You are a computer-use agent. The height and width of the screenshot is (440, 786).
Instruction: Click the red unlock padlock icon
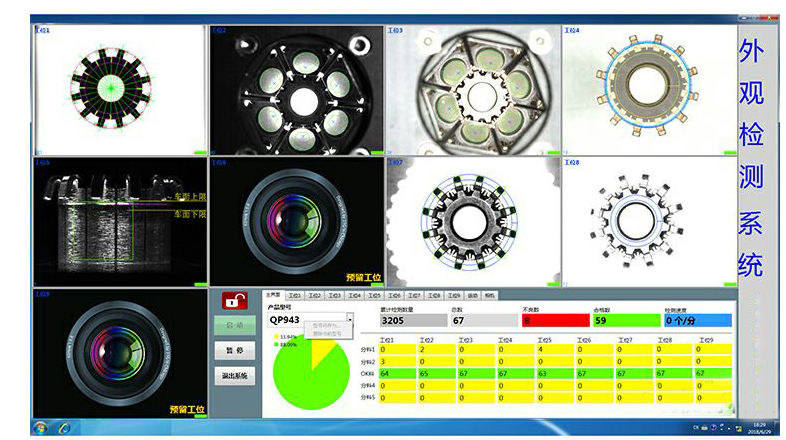click(233, 301)
